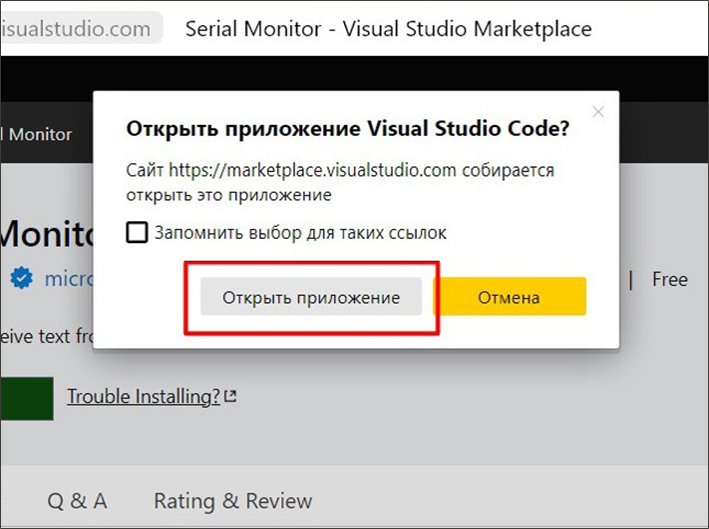Click the marketplace.visualstudio.com URL text in dialog
The image size is (709, 529).
pyautogui.click(x=312, y=170)
